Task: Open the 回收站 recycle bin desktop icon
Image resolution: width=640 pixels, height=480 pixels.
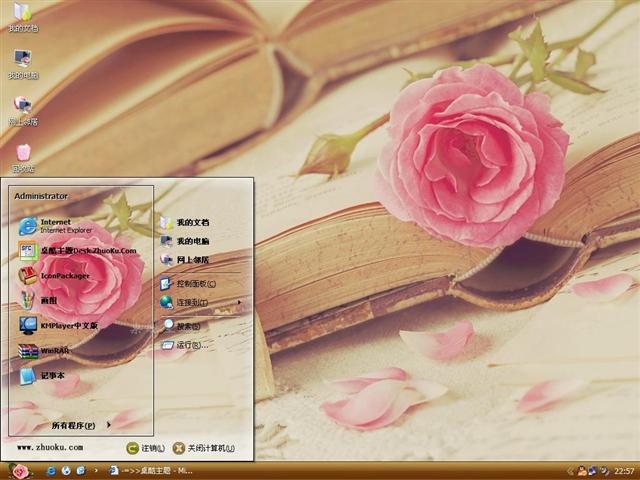Action: pyautogui.click(x=23, y=158)
